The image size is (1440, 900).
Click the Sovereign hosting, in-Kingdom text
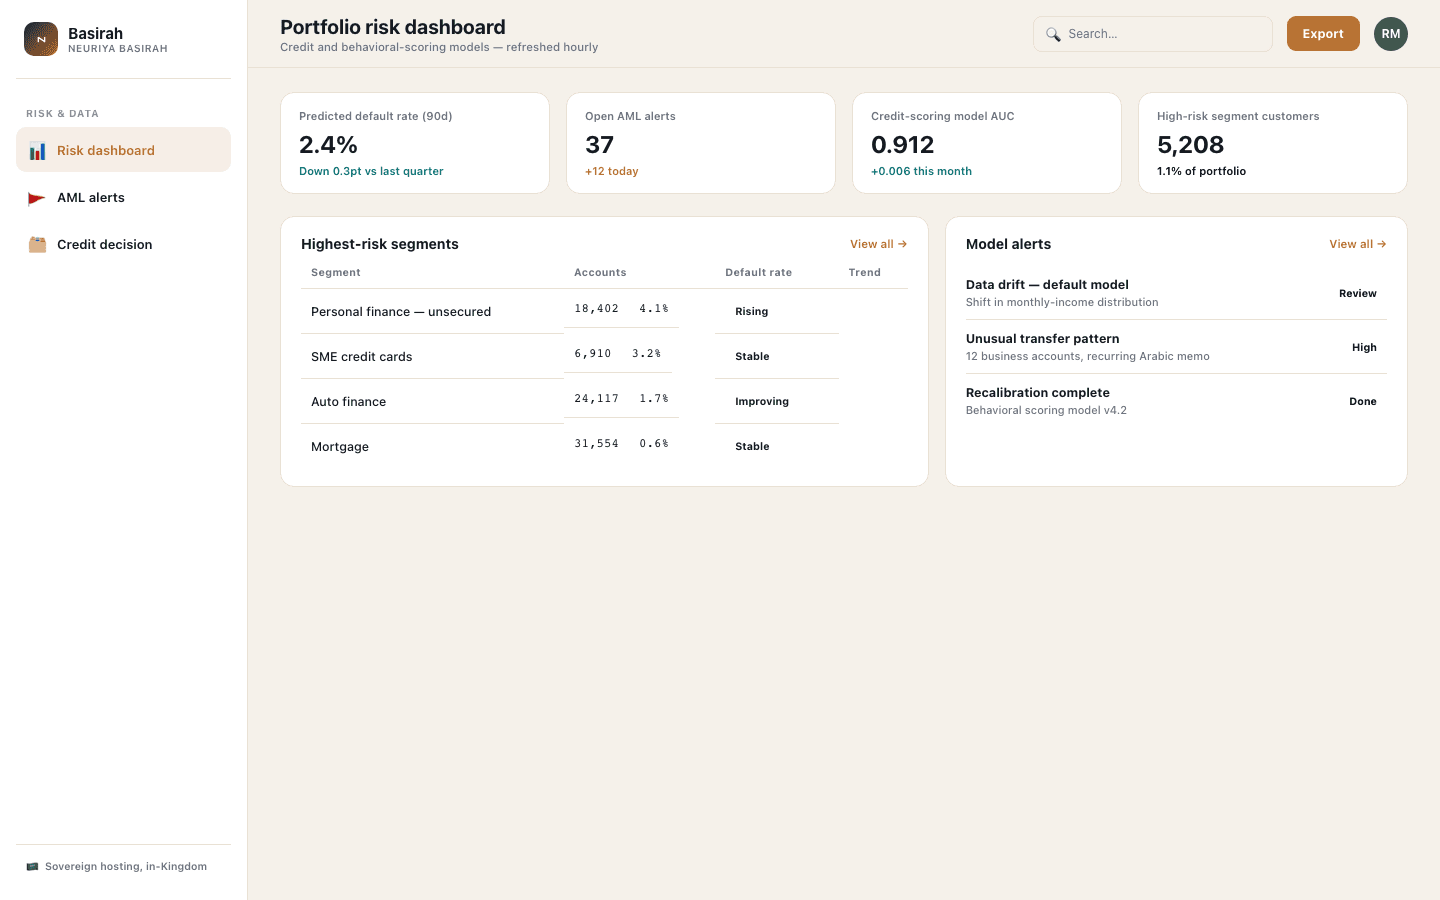[x=126, y=867]
